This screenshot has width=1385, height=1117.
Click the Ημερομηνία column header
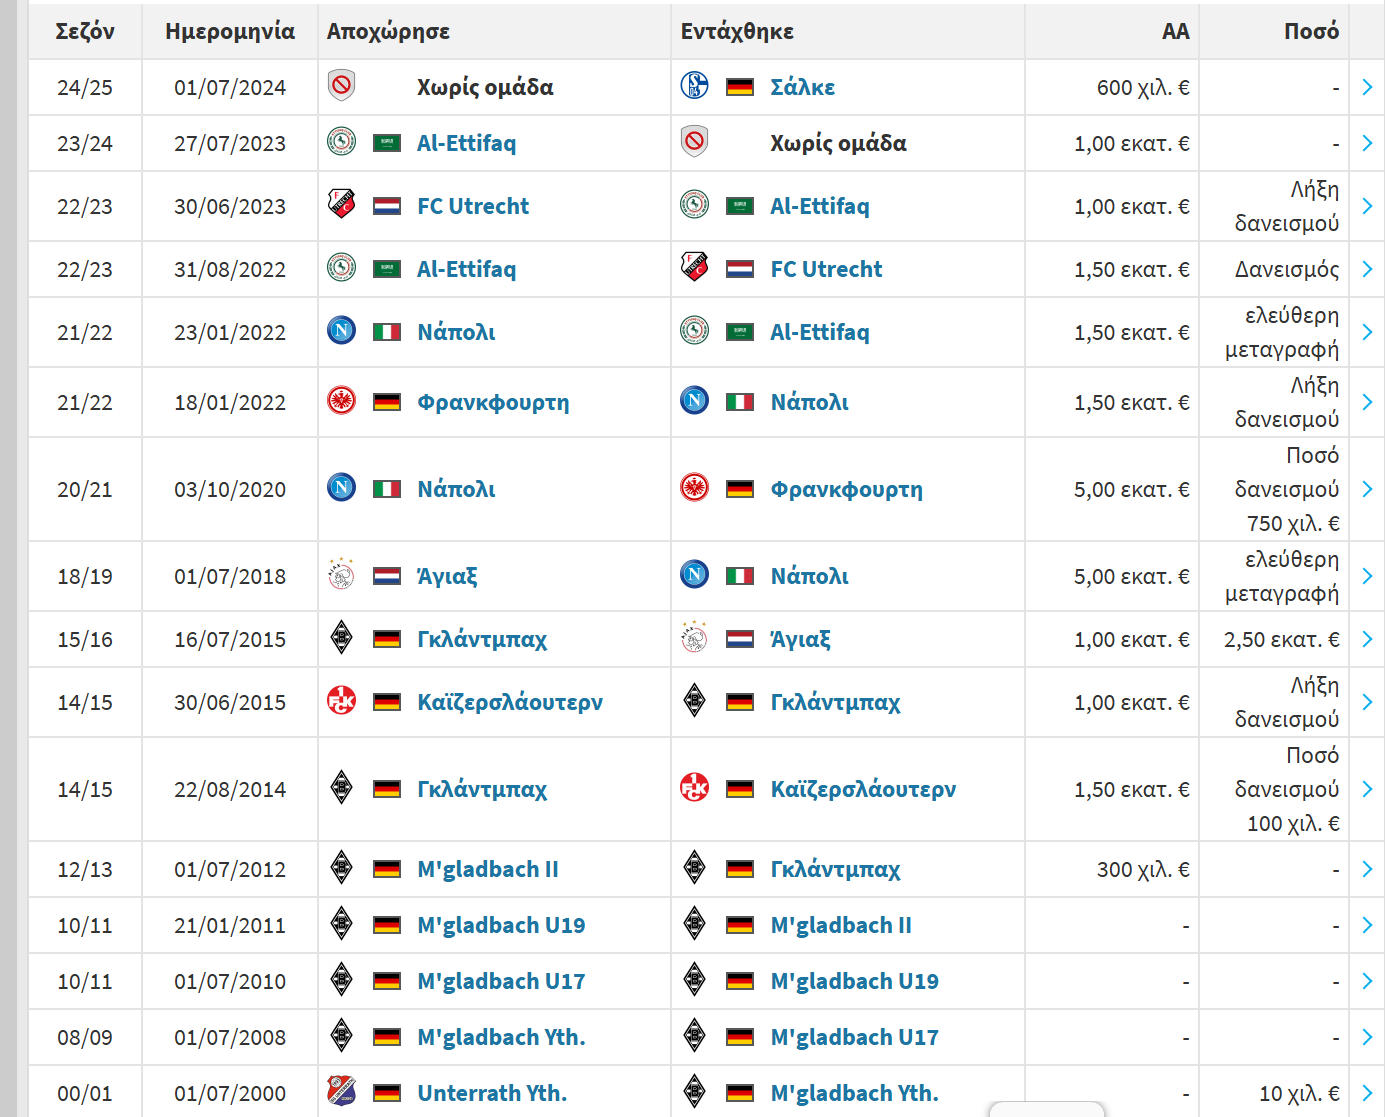[x=230, y=31]
